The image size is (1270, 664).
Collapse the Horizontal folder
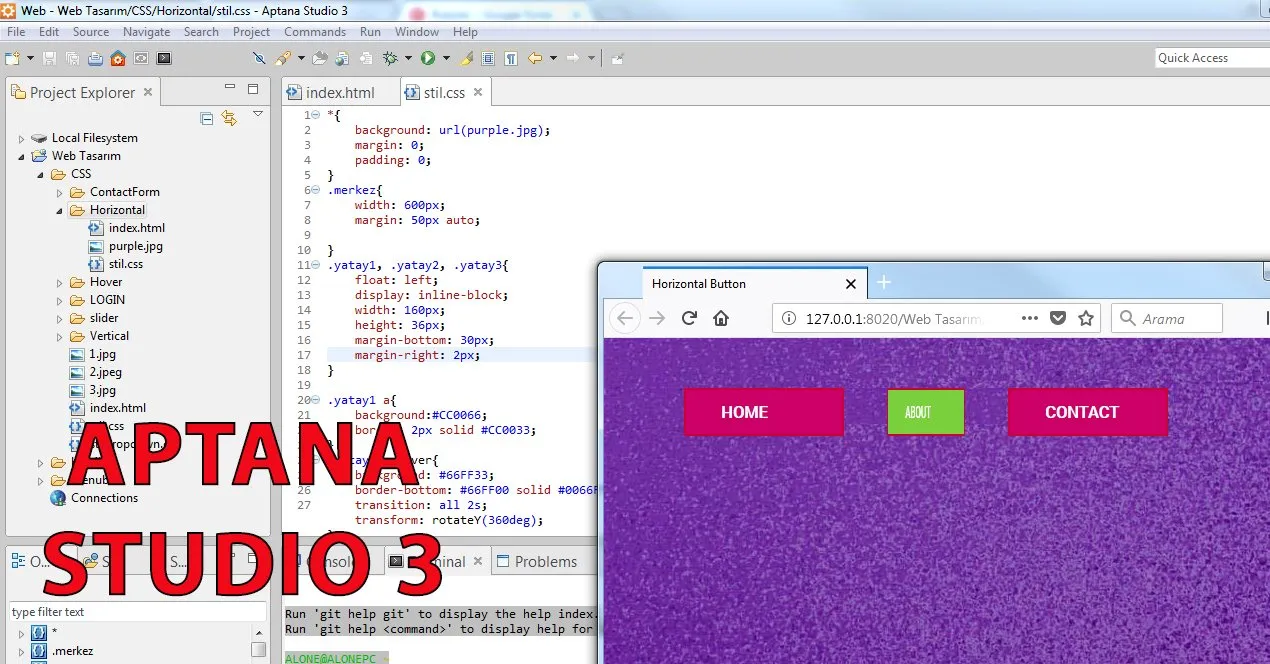(59, 210)
